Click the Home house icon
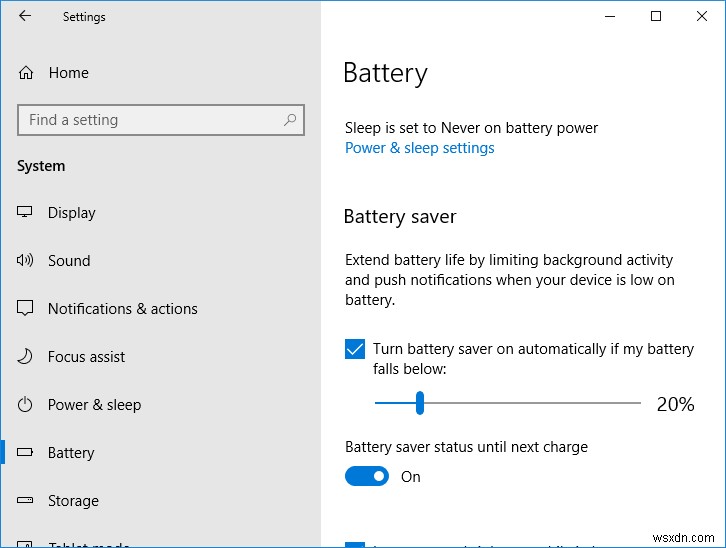The height and width of the screenshot is (548, 726). click(26, 73)
